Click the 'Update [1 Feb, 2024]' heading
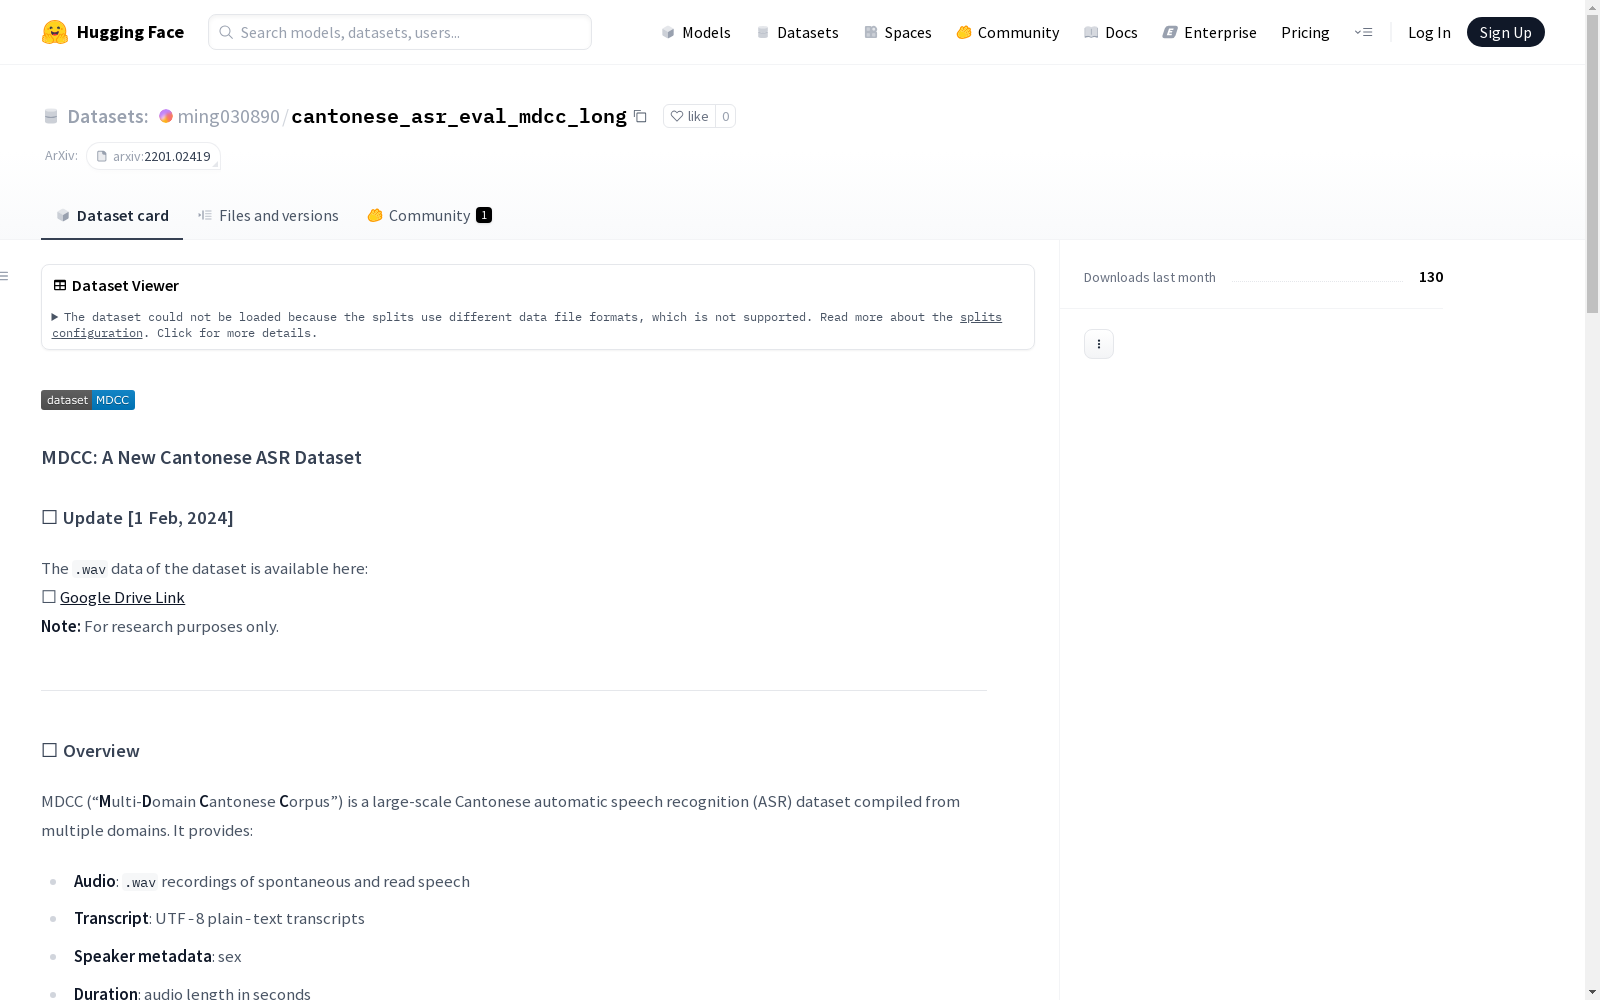Screen dimensions: 1600x1000 point(137,517)
